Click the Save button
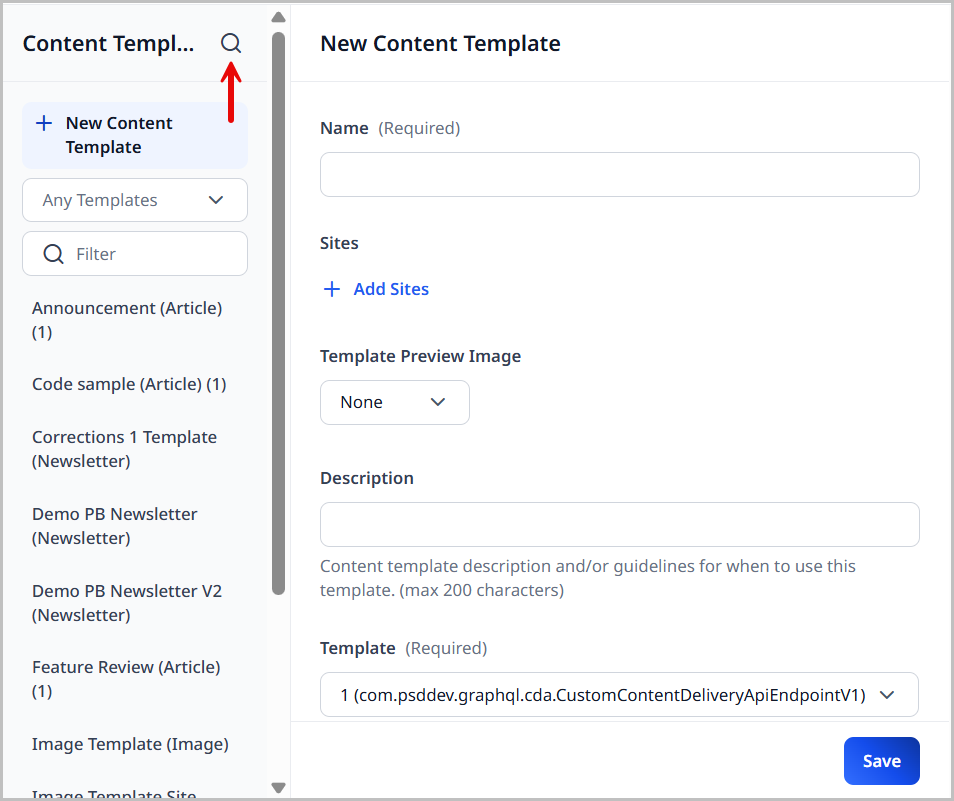 tap(881, 760)
